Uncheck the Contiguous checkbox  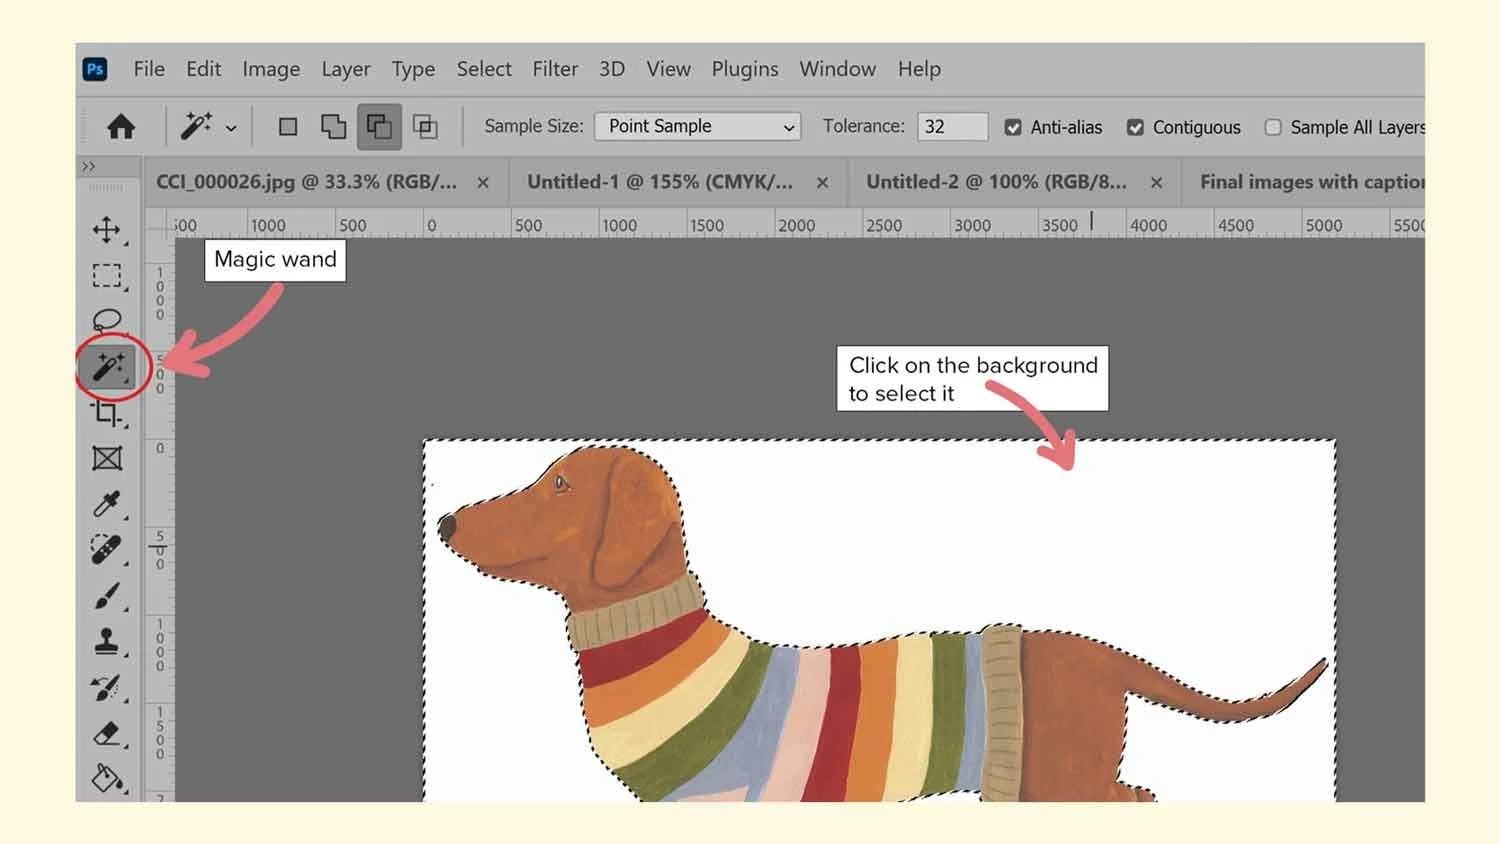pos(1135,128)
